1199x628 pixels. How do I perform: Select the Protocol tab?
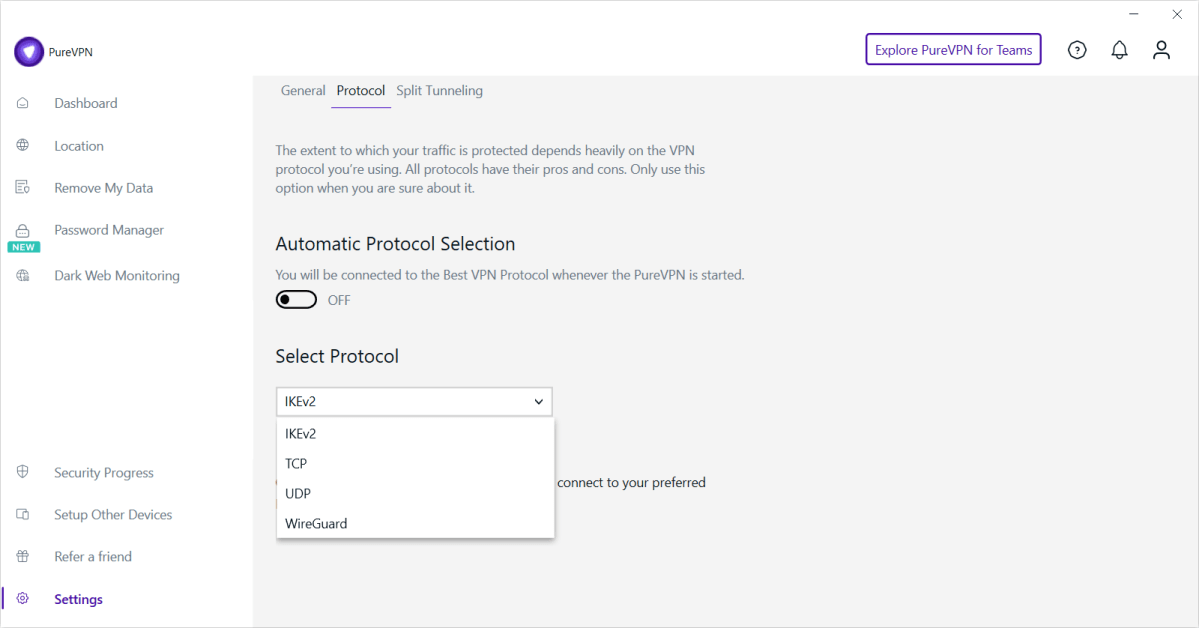(360, 90)
